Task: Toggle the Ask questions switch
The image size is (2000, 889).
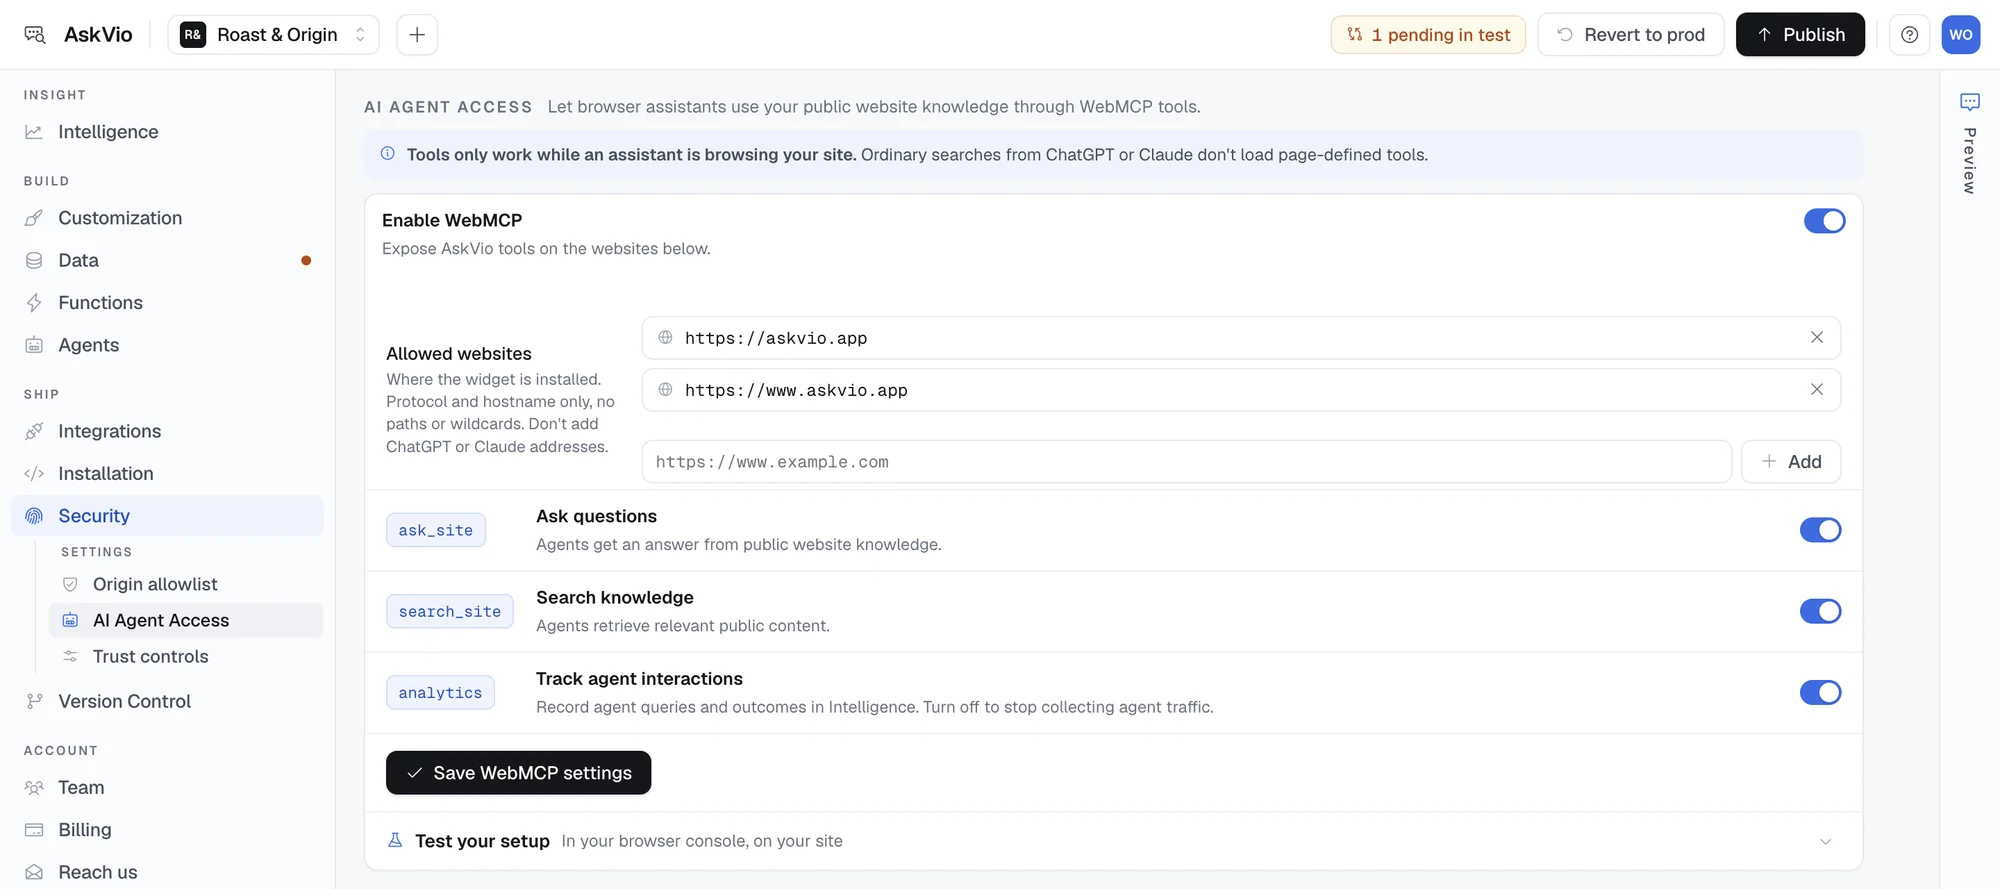Action: pyautogui.click(x=1820, y=530)
